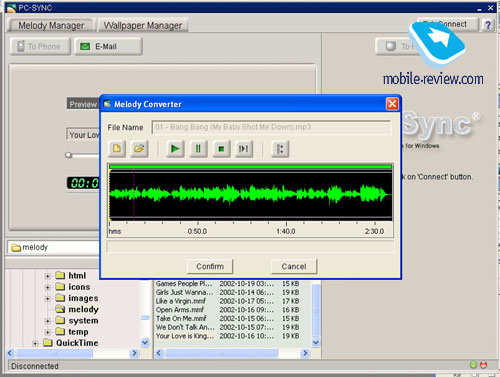Click the preview slider handle
Screen dimensions: 500x377
(x=69, y=155)
